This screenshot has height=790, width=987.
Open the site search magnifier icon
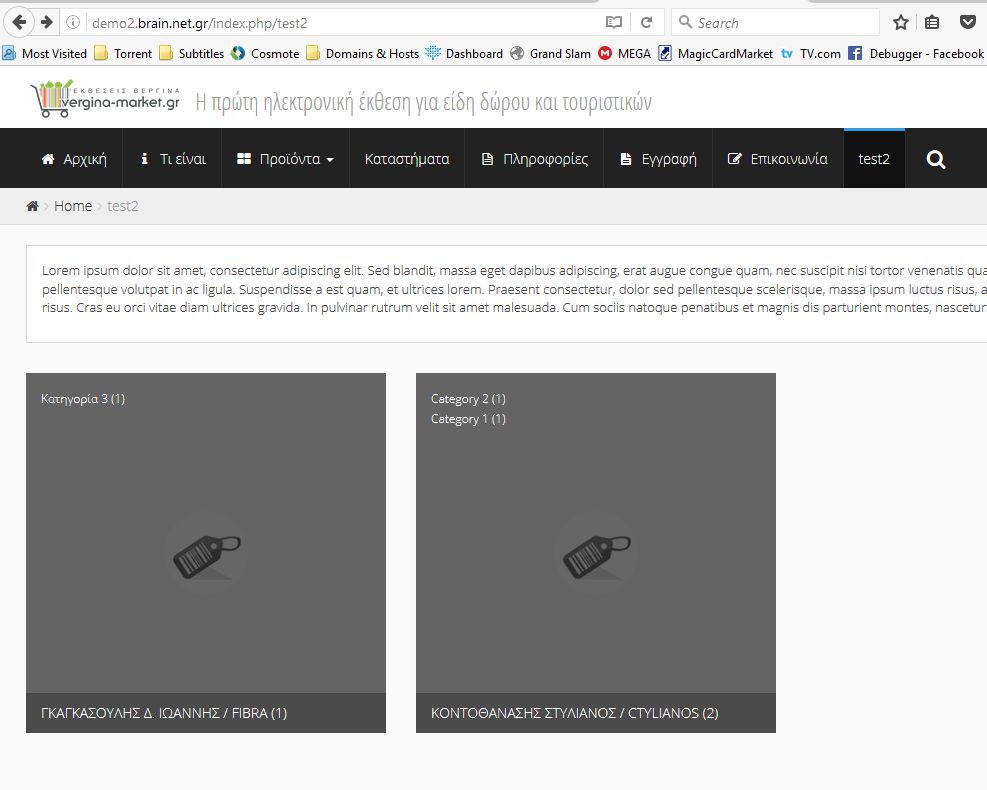[936, 159]
